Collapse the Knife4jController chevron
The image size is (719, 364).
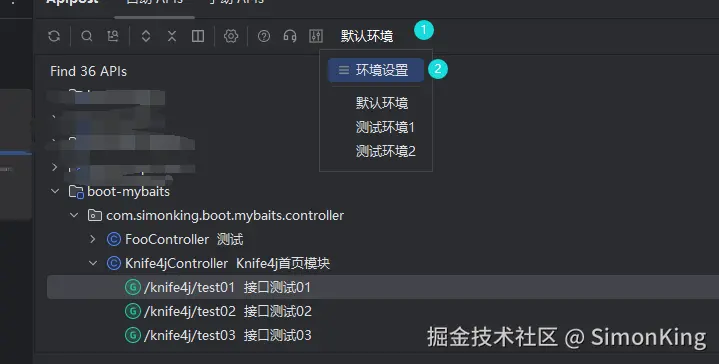tap(93, 263)
